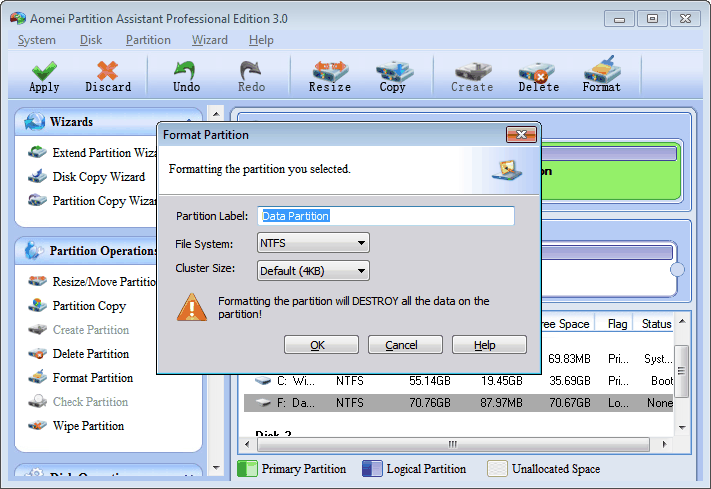The width and height of the screenshot is (711, 489).
Task: Open the Disk menu
Action: click(91, 40)
